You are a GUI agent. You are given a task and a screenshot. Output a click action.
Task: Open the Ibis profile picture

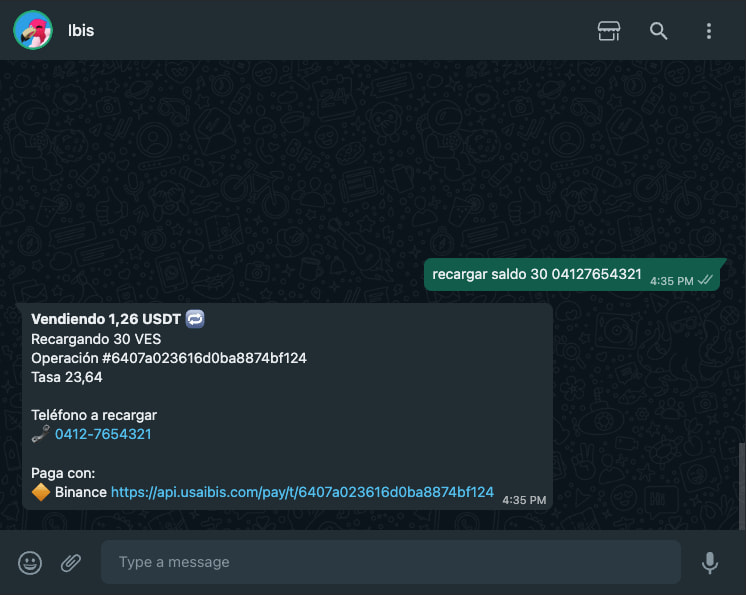[33, 30]
